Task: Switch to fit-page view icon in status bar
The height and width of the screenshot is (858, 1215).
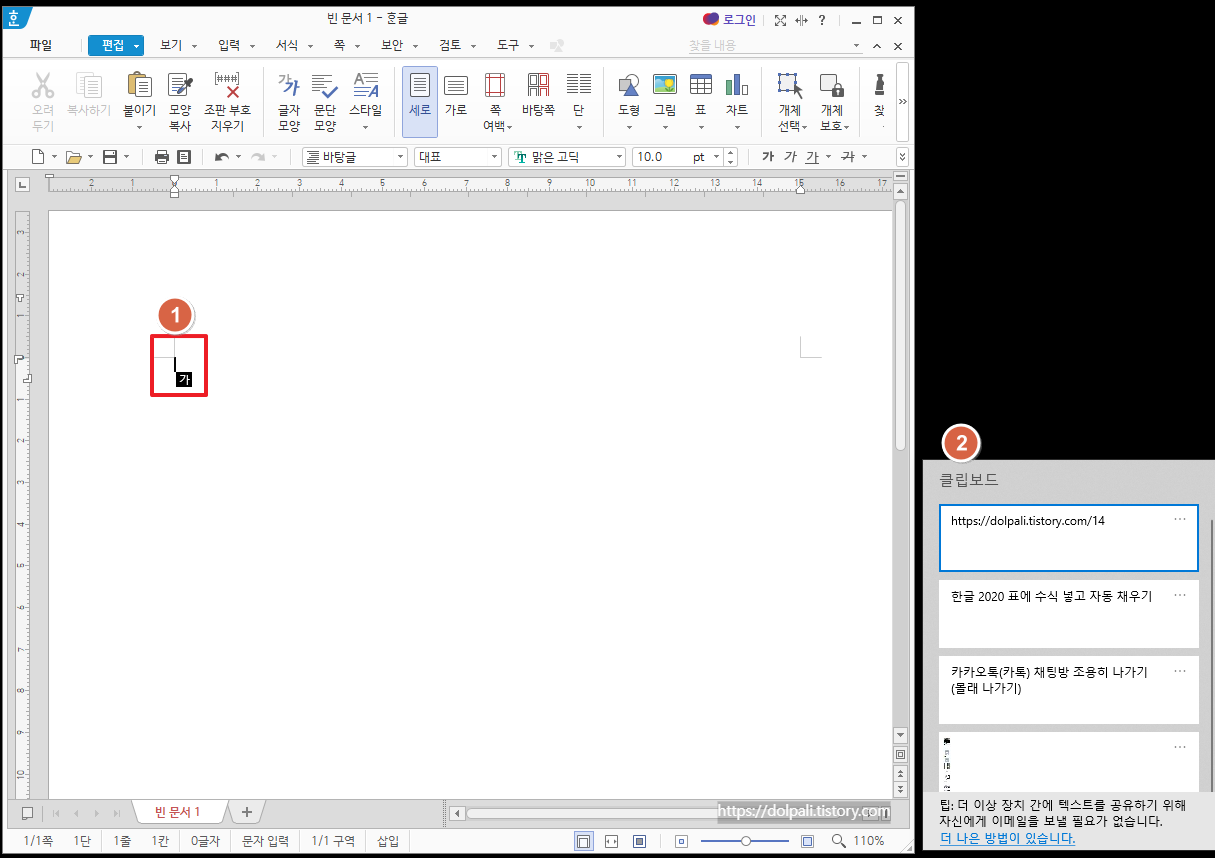Action: tap(640, 841)
